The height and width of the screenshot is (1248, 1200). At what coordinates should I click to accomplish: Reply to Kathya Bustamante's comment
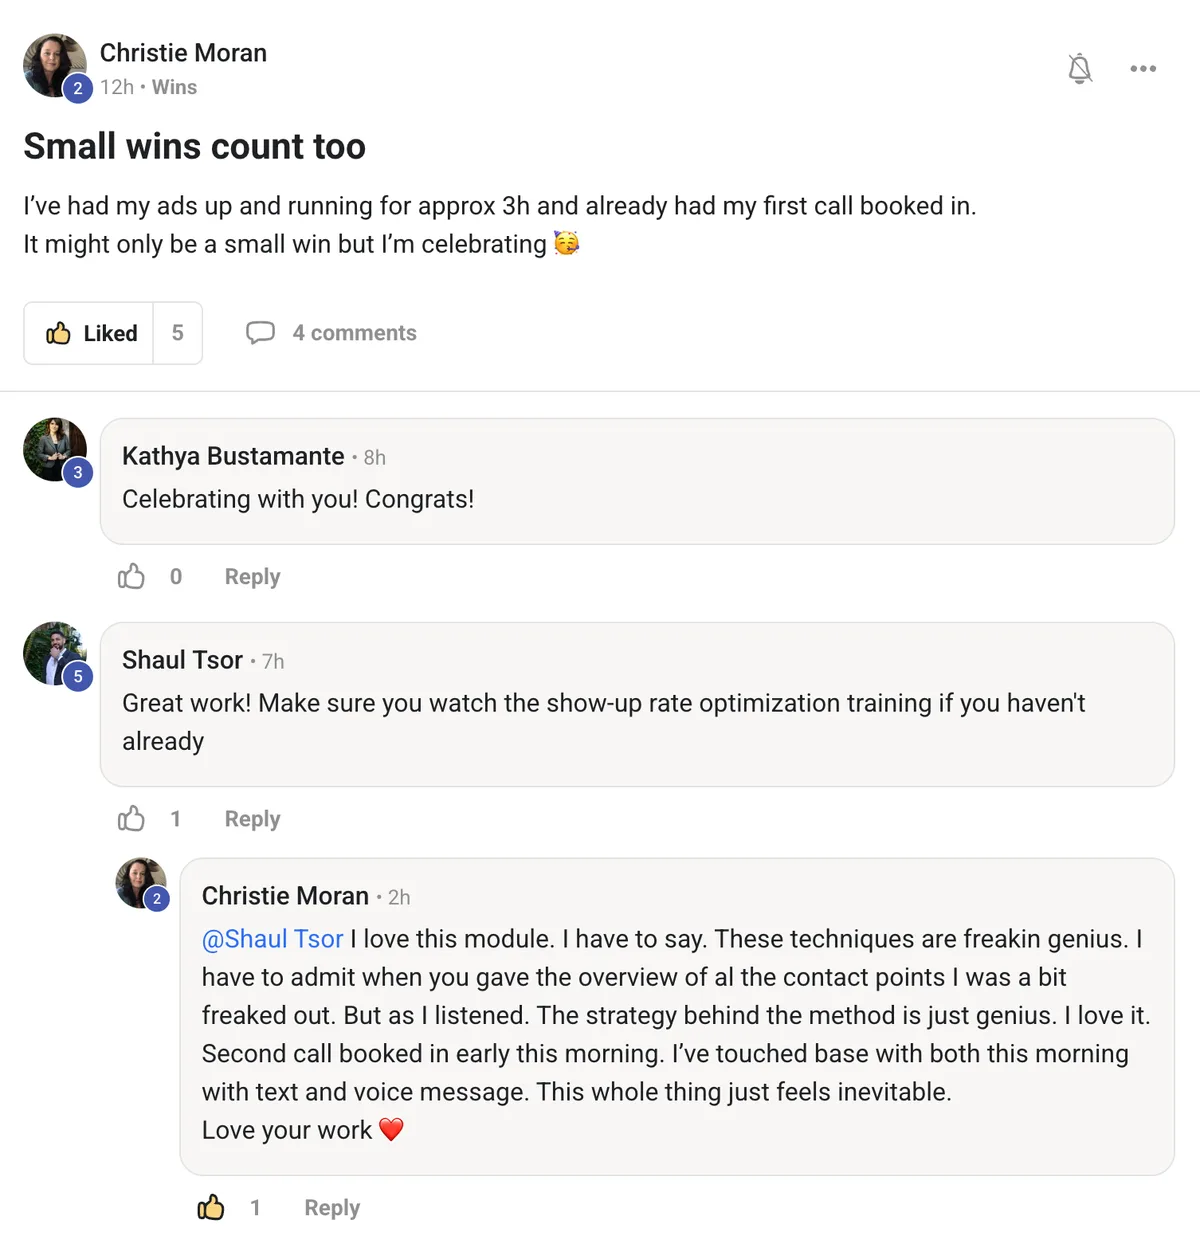click(x=251, y=576)
